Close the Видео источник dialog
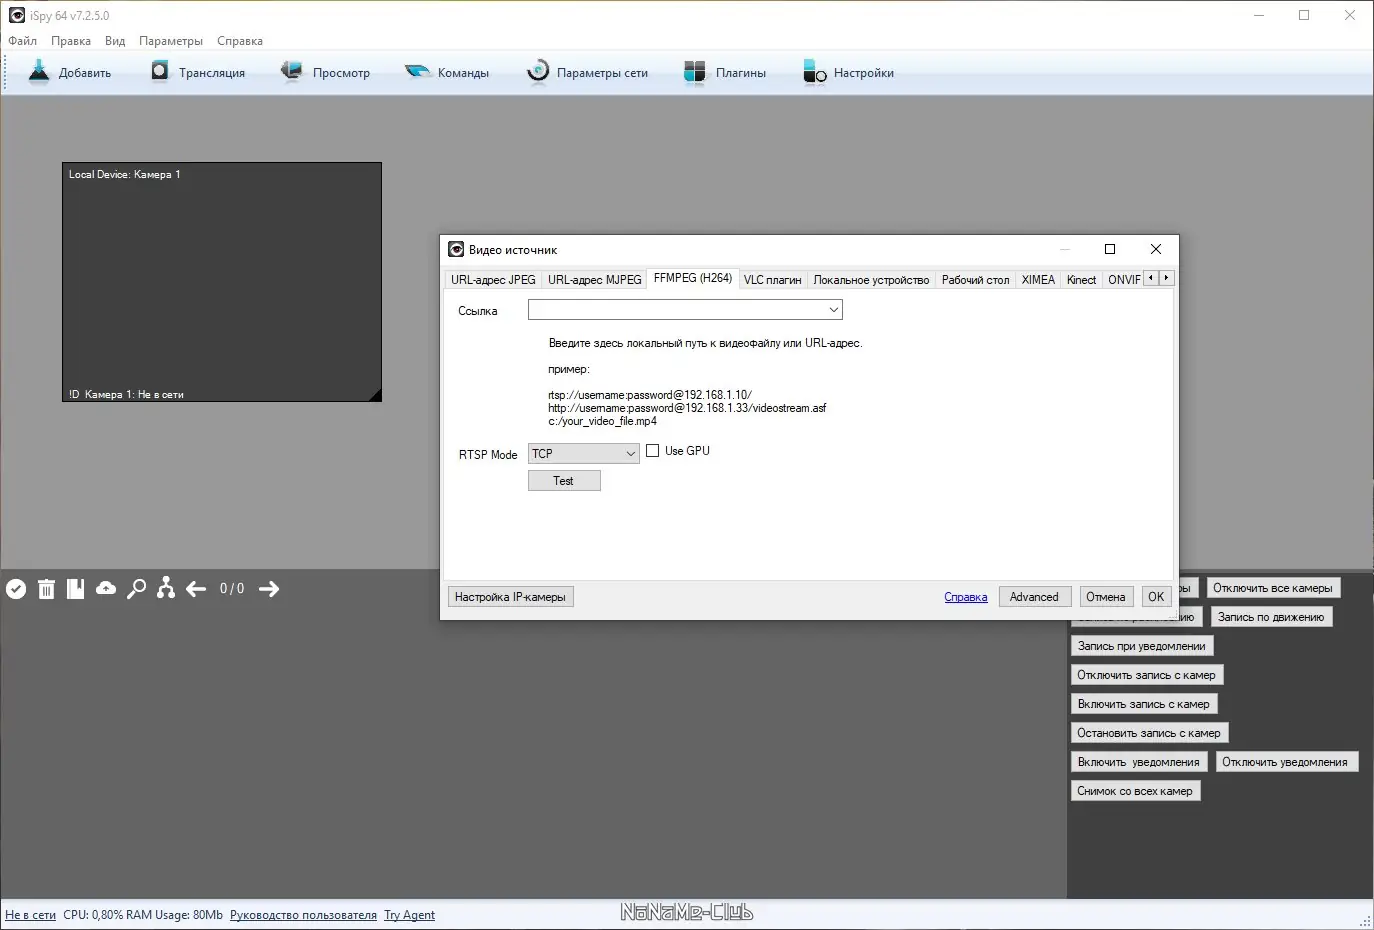This screenshot has width=1374, height=930. click(x=1156, y=249)
